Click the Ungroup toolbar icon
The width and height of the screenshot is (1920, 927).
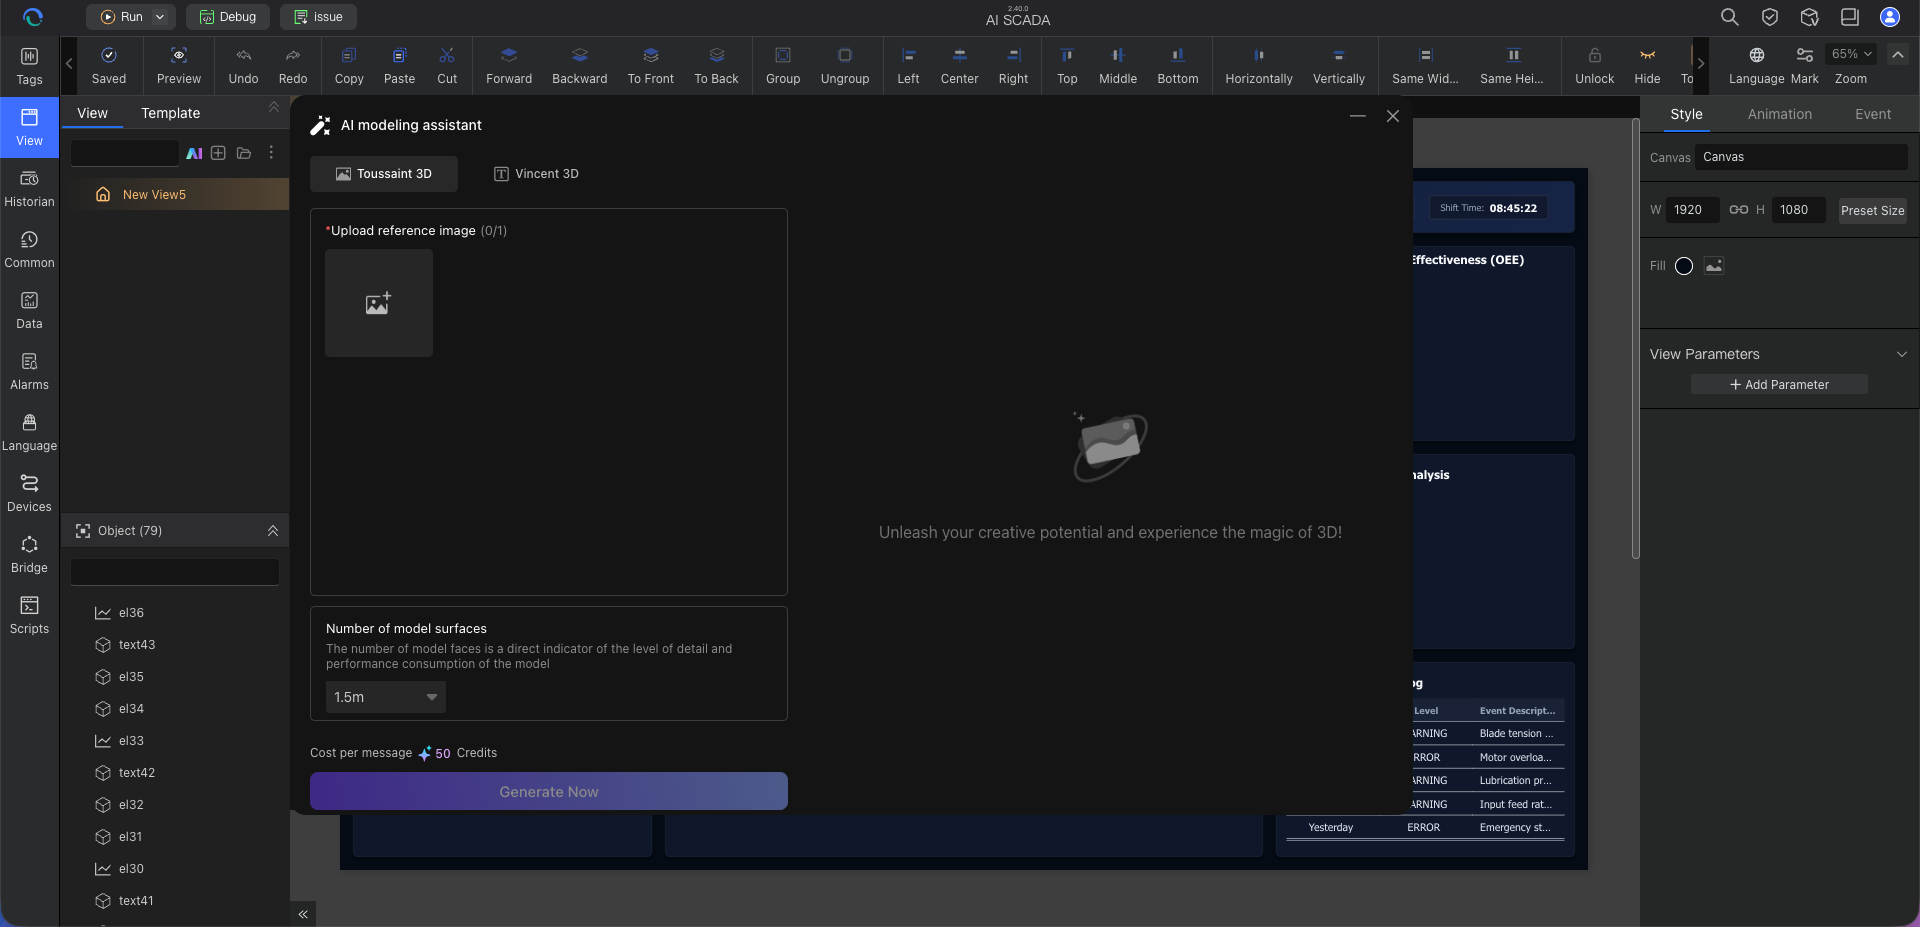click(x=845, y=66)
